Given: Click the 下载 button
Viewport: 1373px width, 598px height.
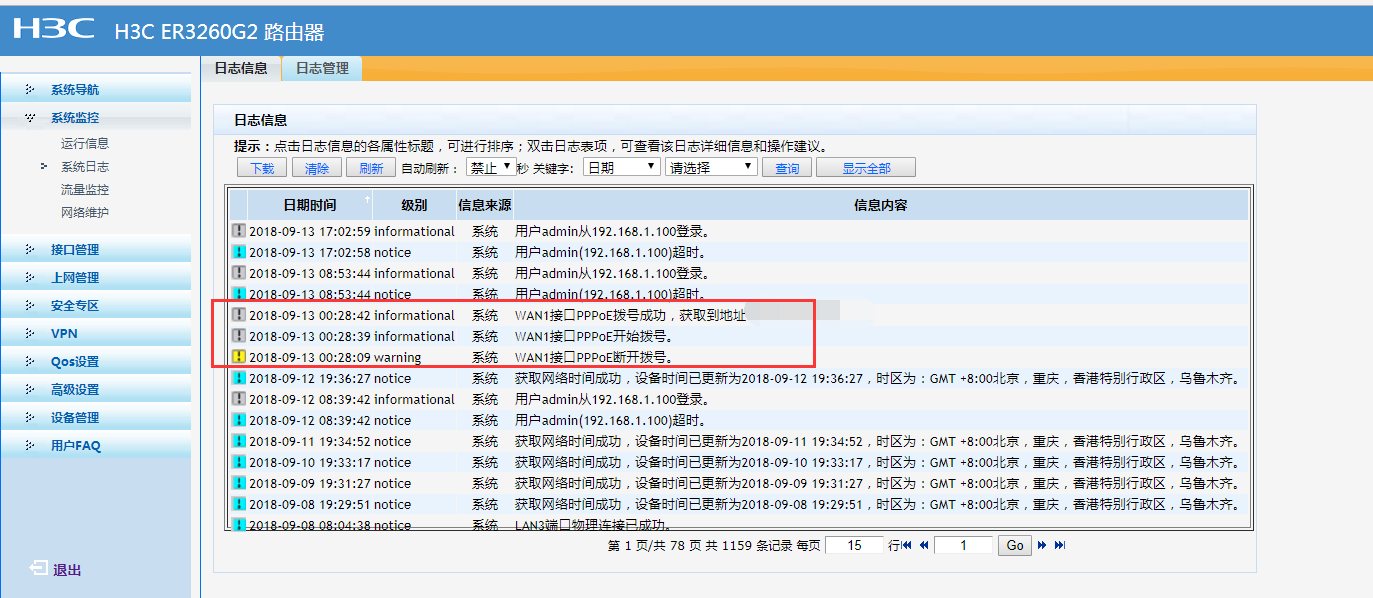Looking at the screenshot, I should pos(262,168).
